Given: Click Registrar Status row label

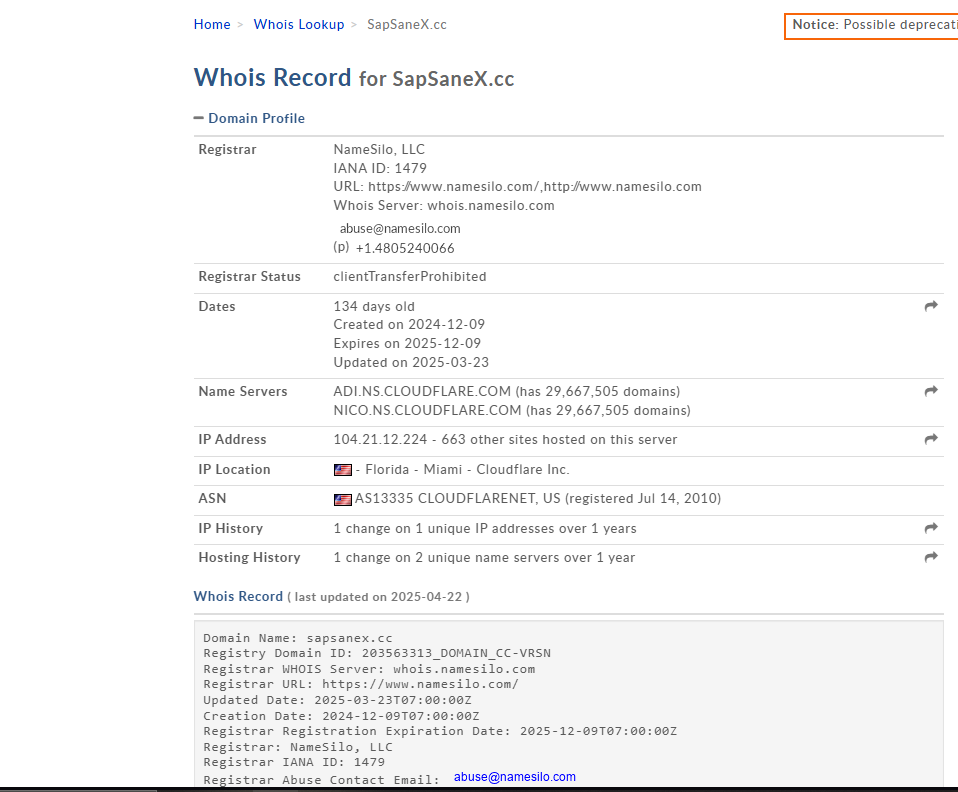Looking at the screenshot, I should 249,277.
